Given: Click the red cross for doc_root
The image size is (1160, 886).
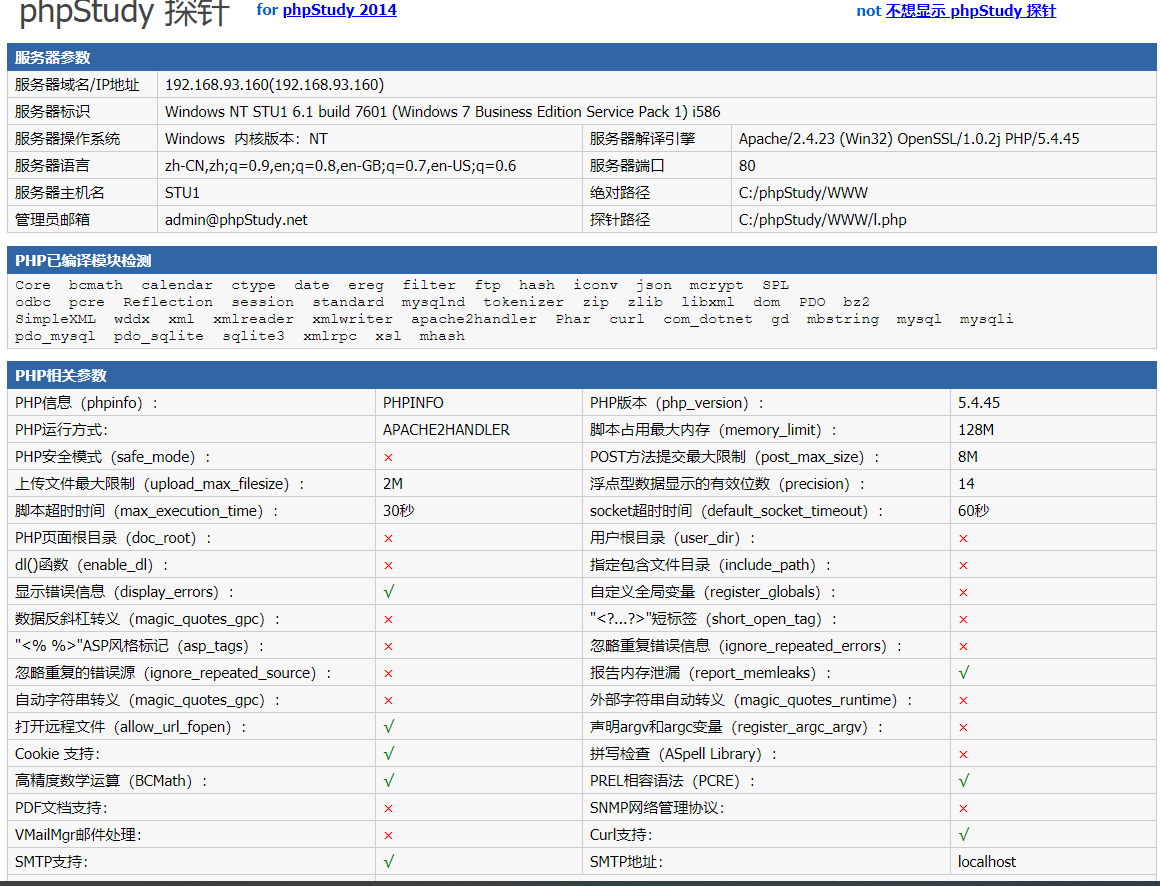Looking at the screenshot, I should 388,538.
